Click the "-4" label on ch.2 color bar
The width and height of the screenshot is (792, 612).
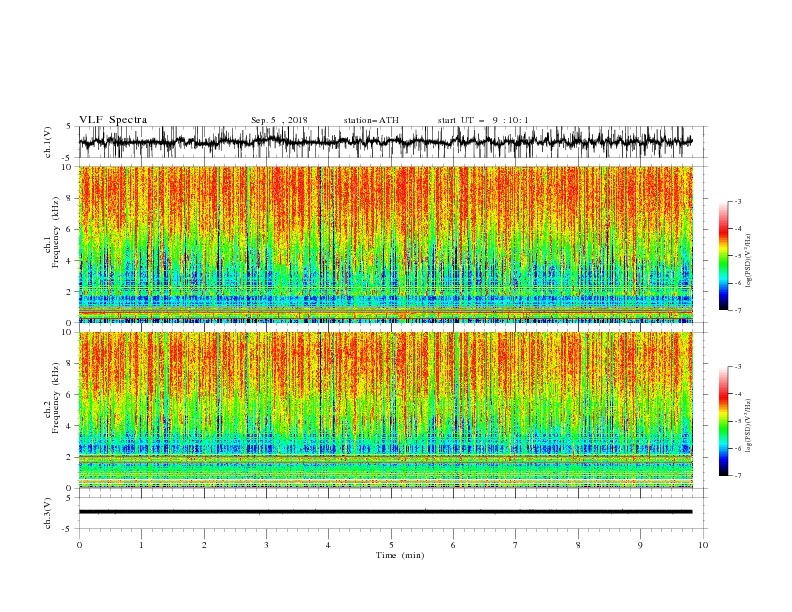click(738, 394)
